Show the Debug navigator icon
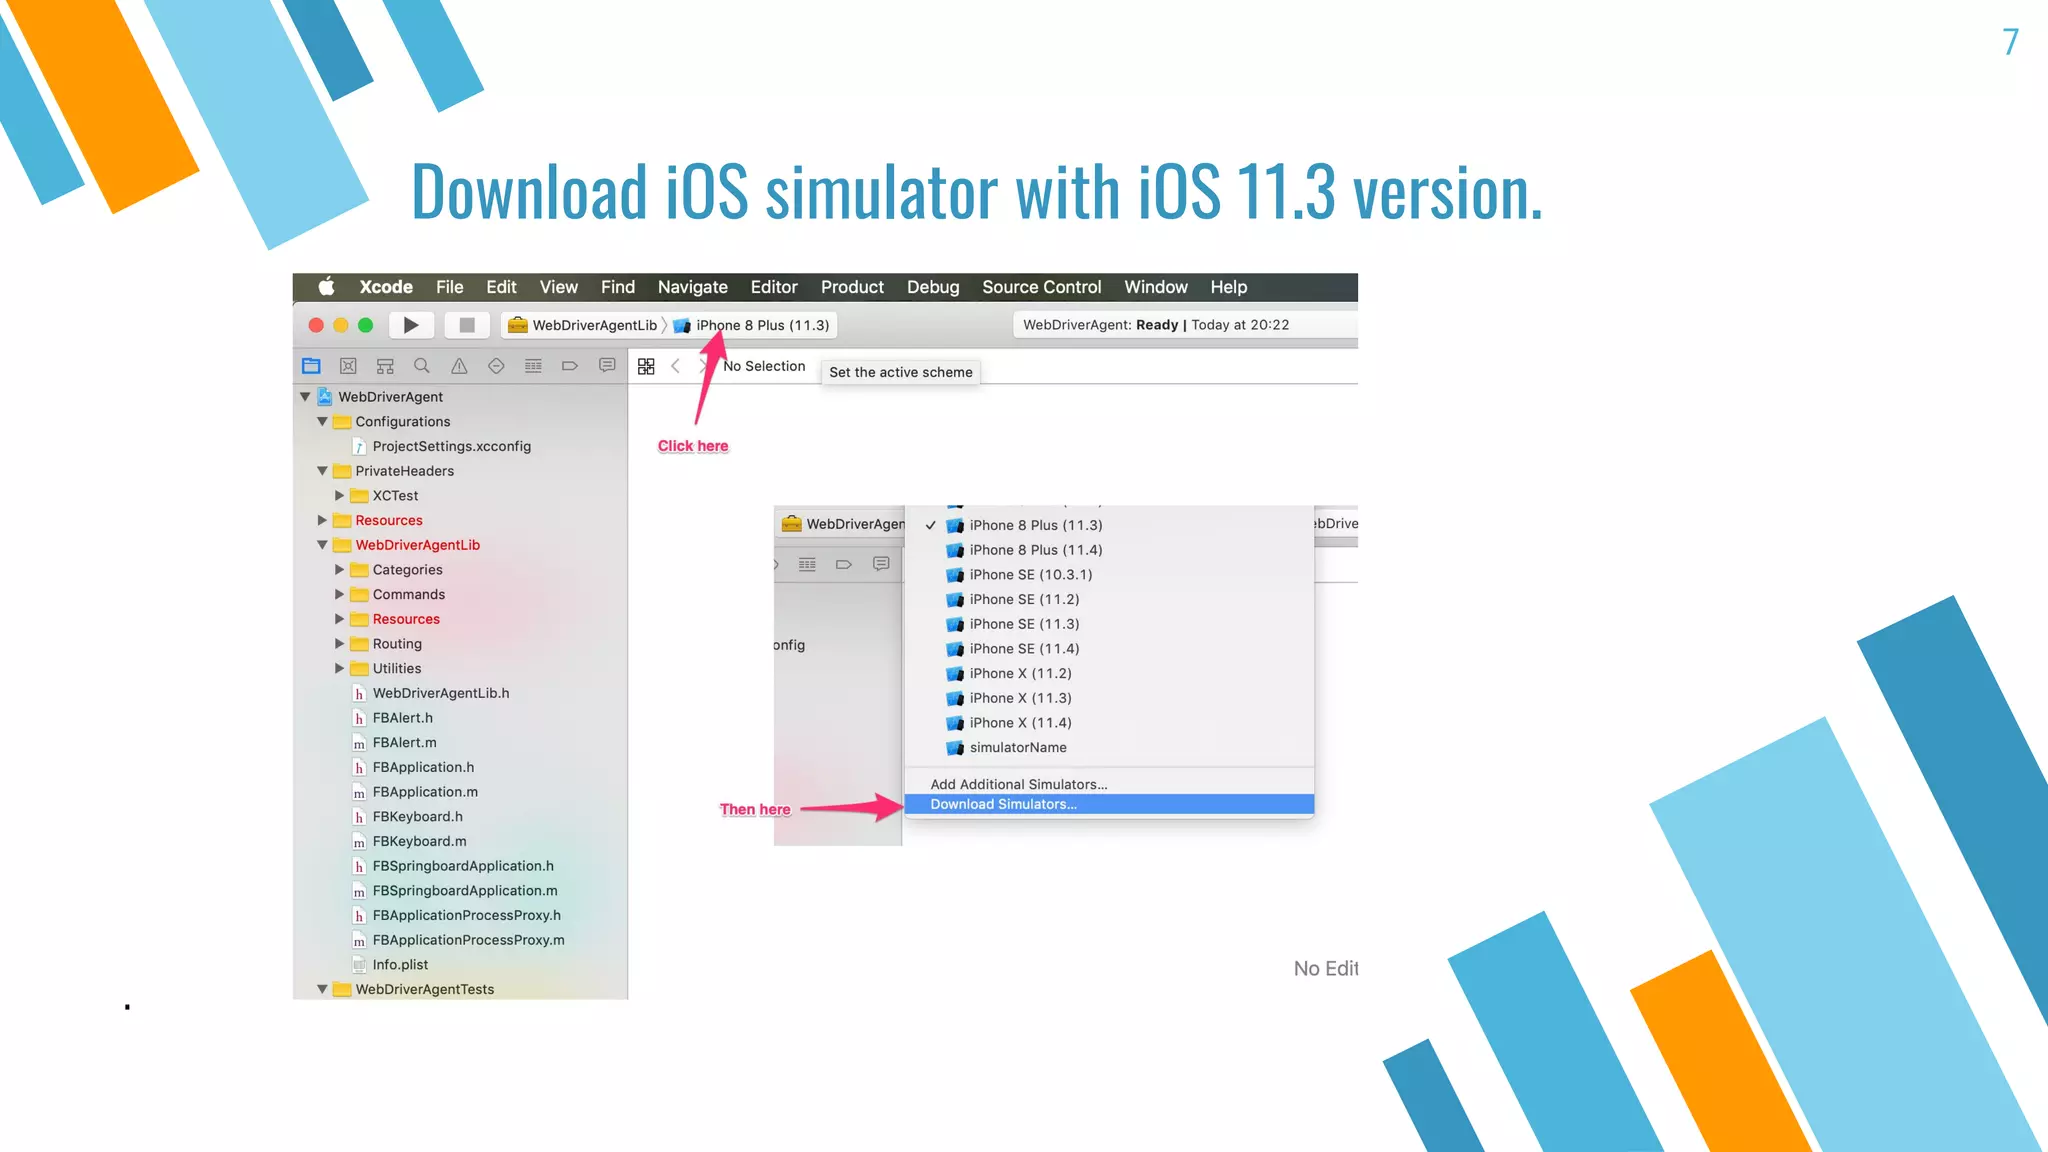The image size is (2048, 1152). coord(533,366)
